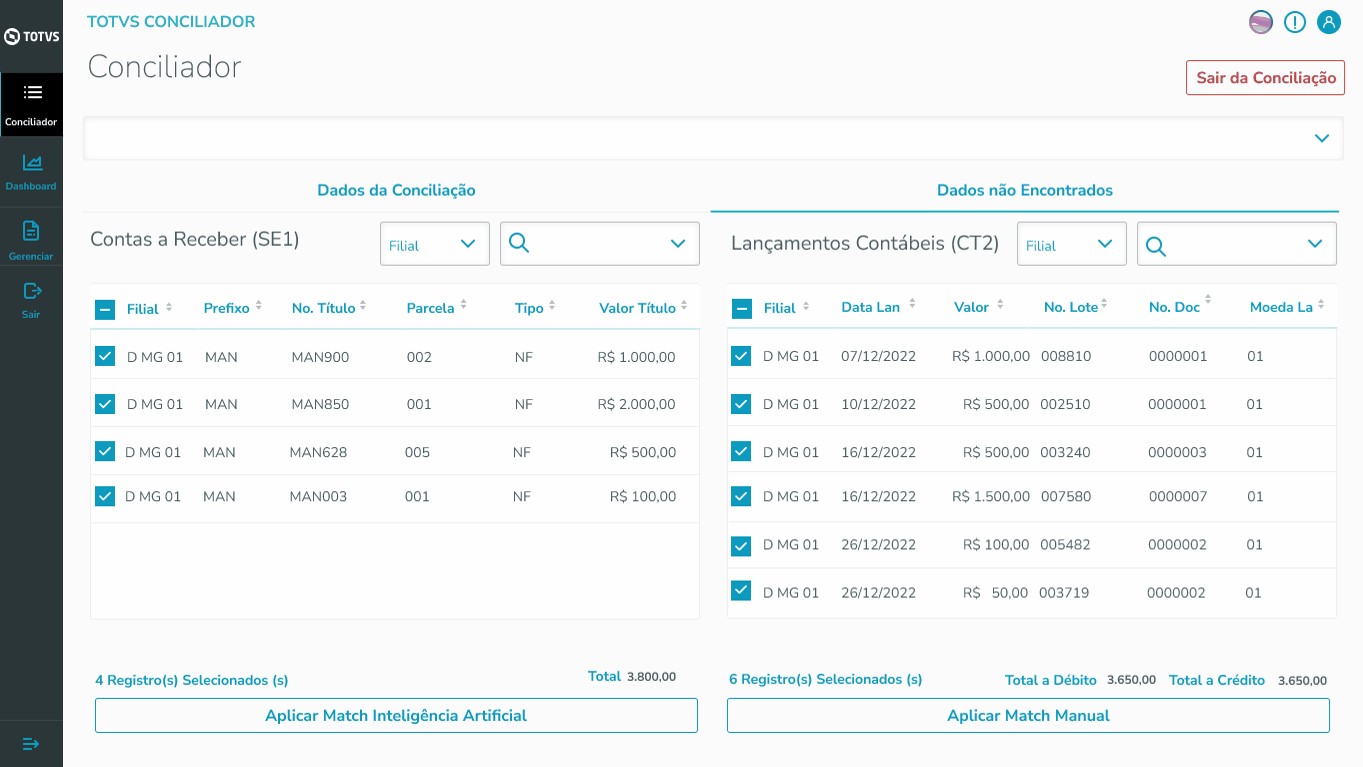
Task: Switch to Dados da Conciliação tab
Action: tap(396, 190)
